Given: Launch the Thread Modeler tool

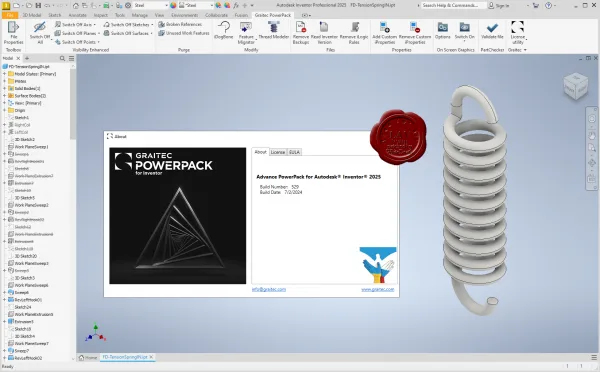Looking at the screenshot, I should pos(274,30).
